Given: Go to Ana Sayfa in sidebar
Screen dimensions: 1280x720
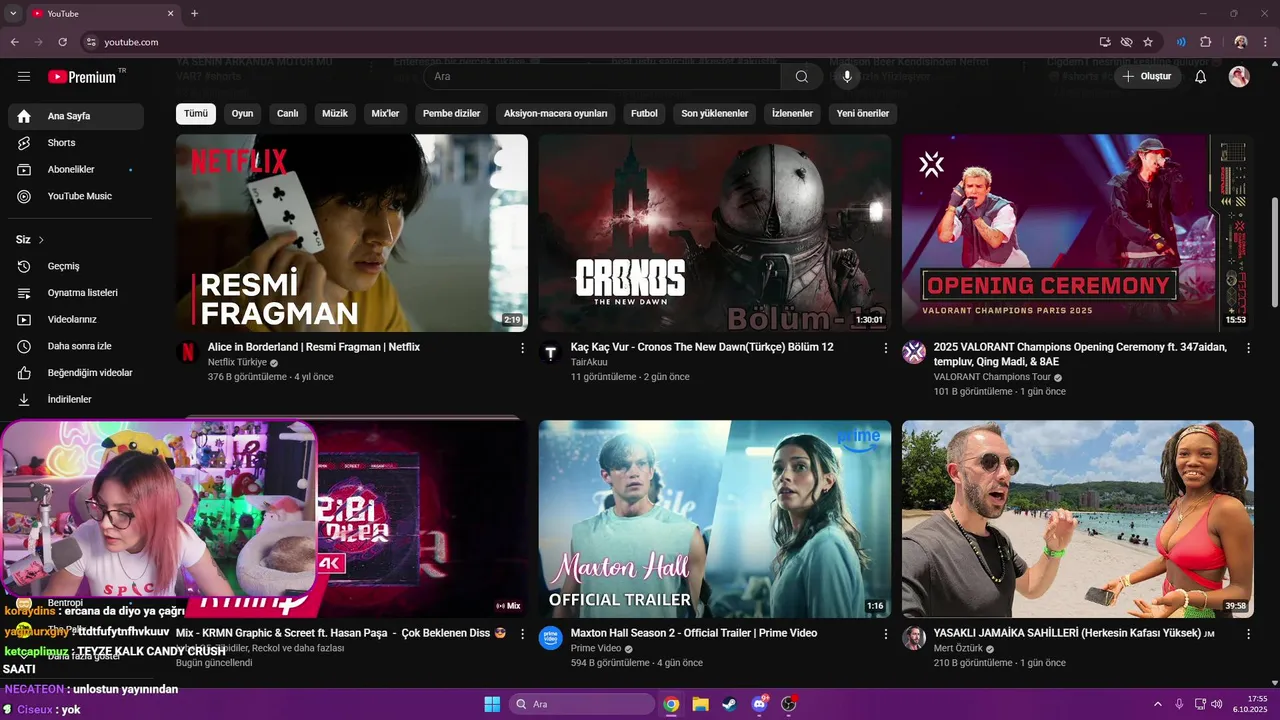Looking at the screenshot, I should pyautogui.click(x=76, y=116).
